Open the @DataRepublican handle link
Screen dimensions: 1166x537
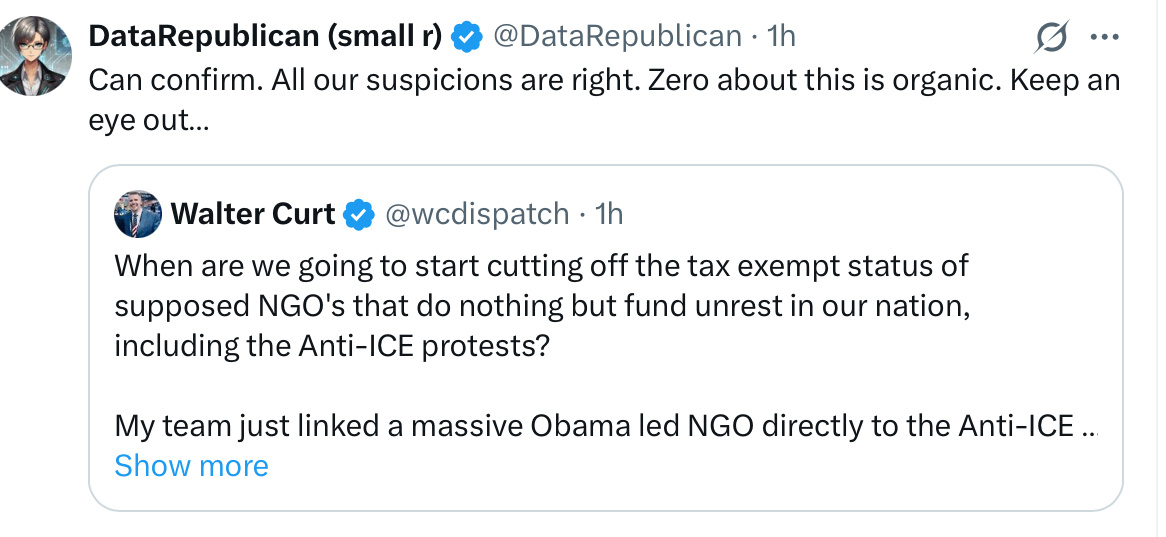coord(617,37)
